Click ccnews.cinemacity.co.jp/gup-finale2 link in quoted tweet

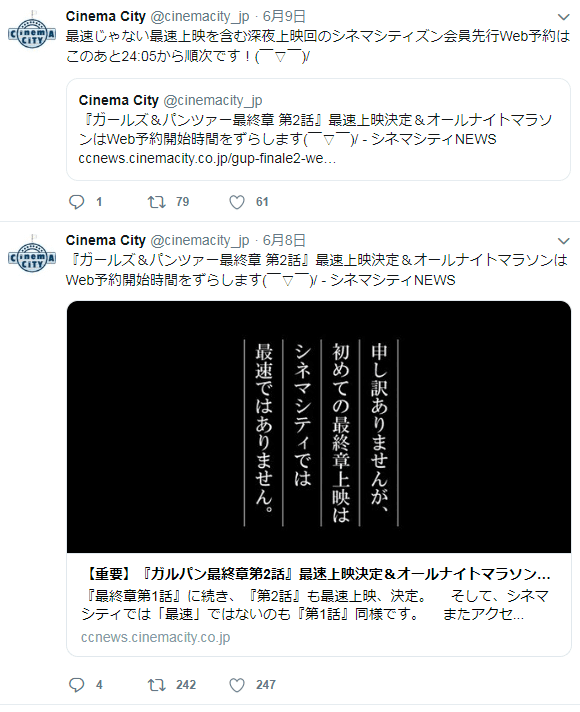(x=207, y=158)
